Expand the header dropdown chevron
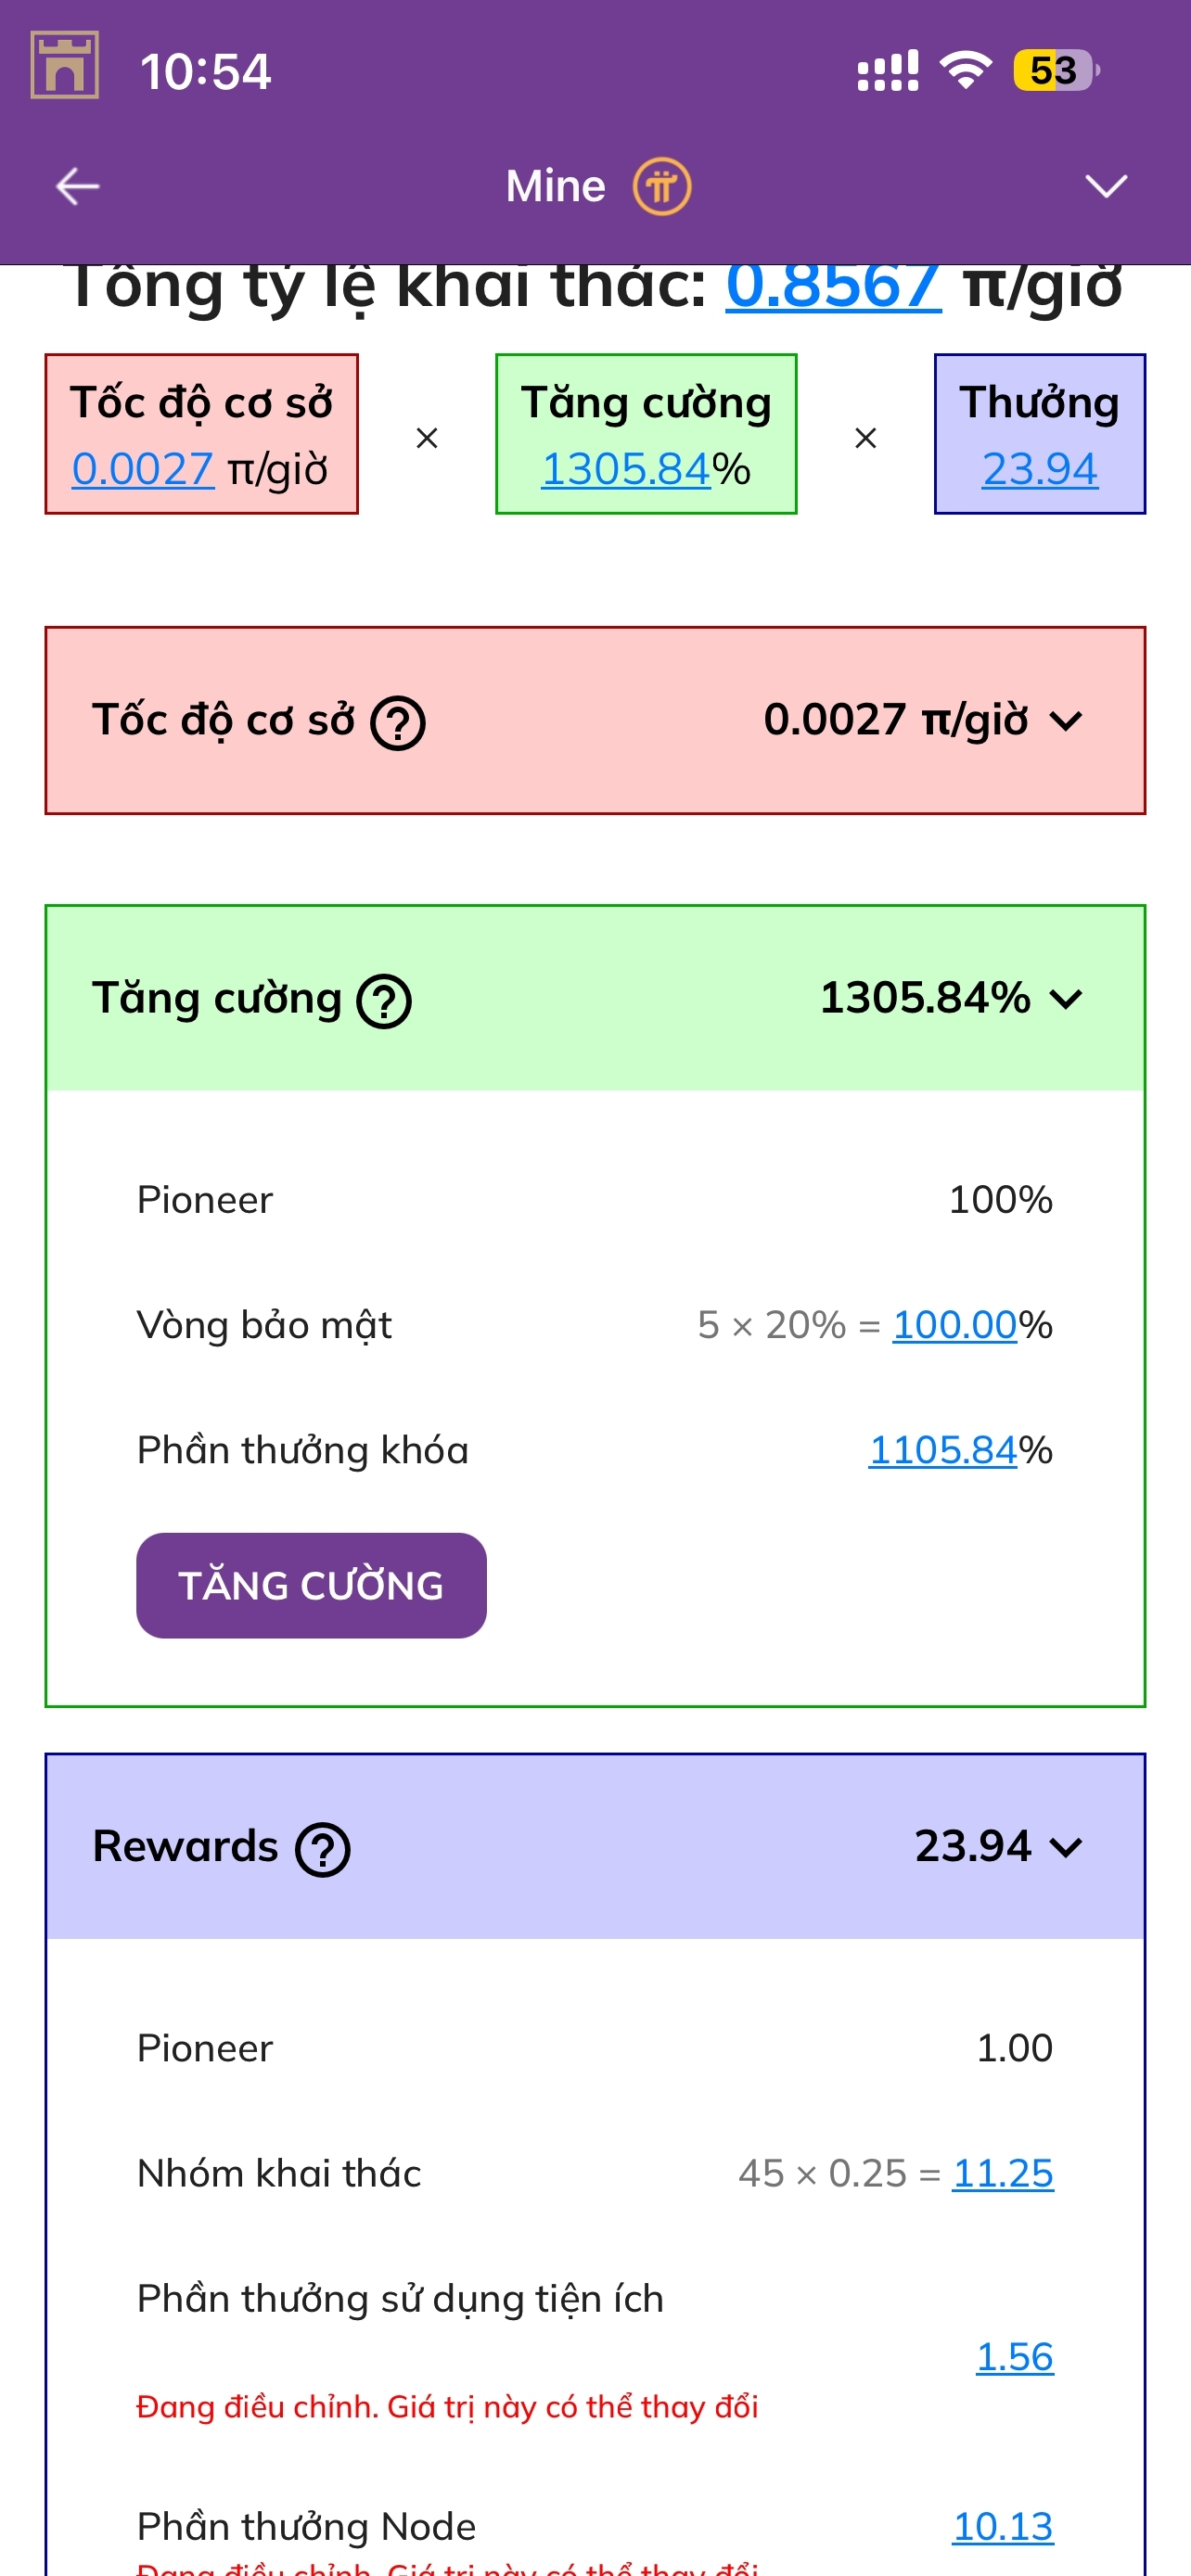This screenshot has width=1191, height=2576. point(1106,186)
